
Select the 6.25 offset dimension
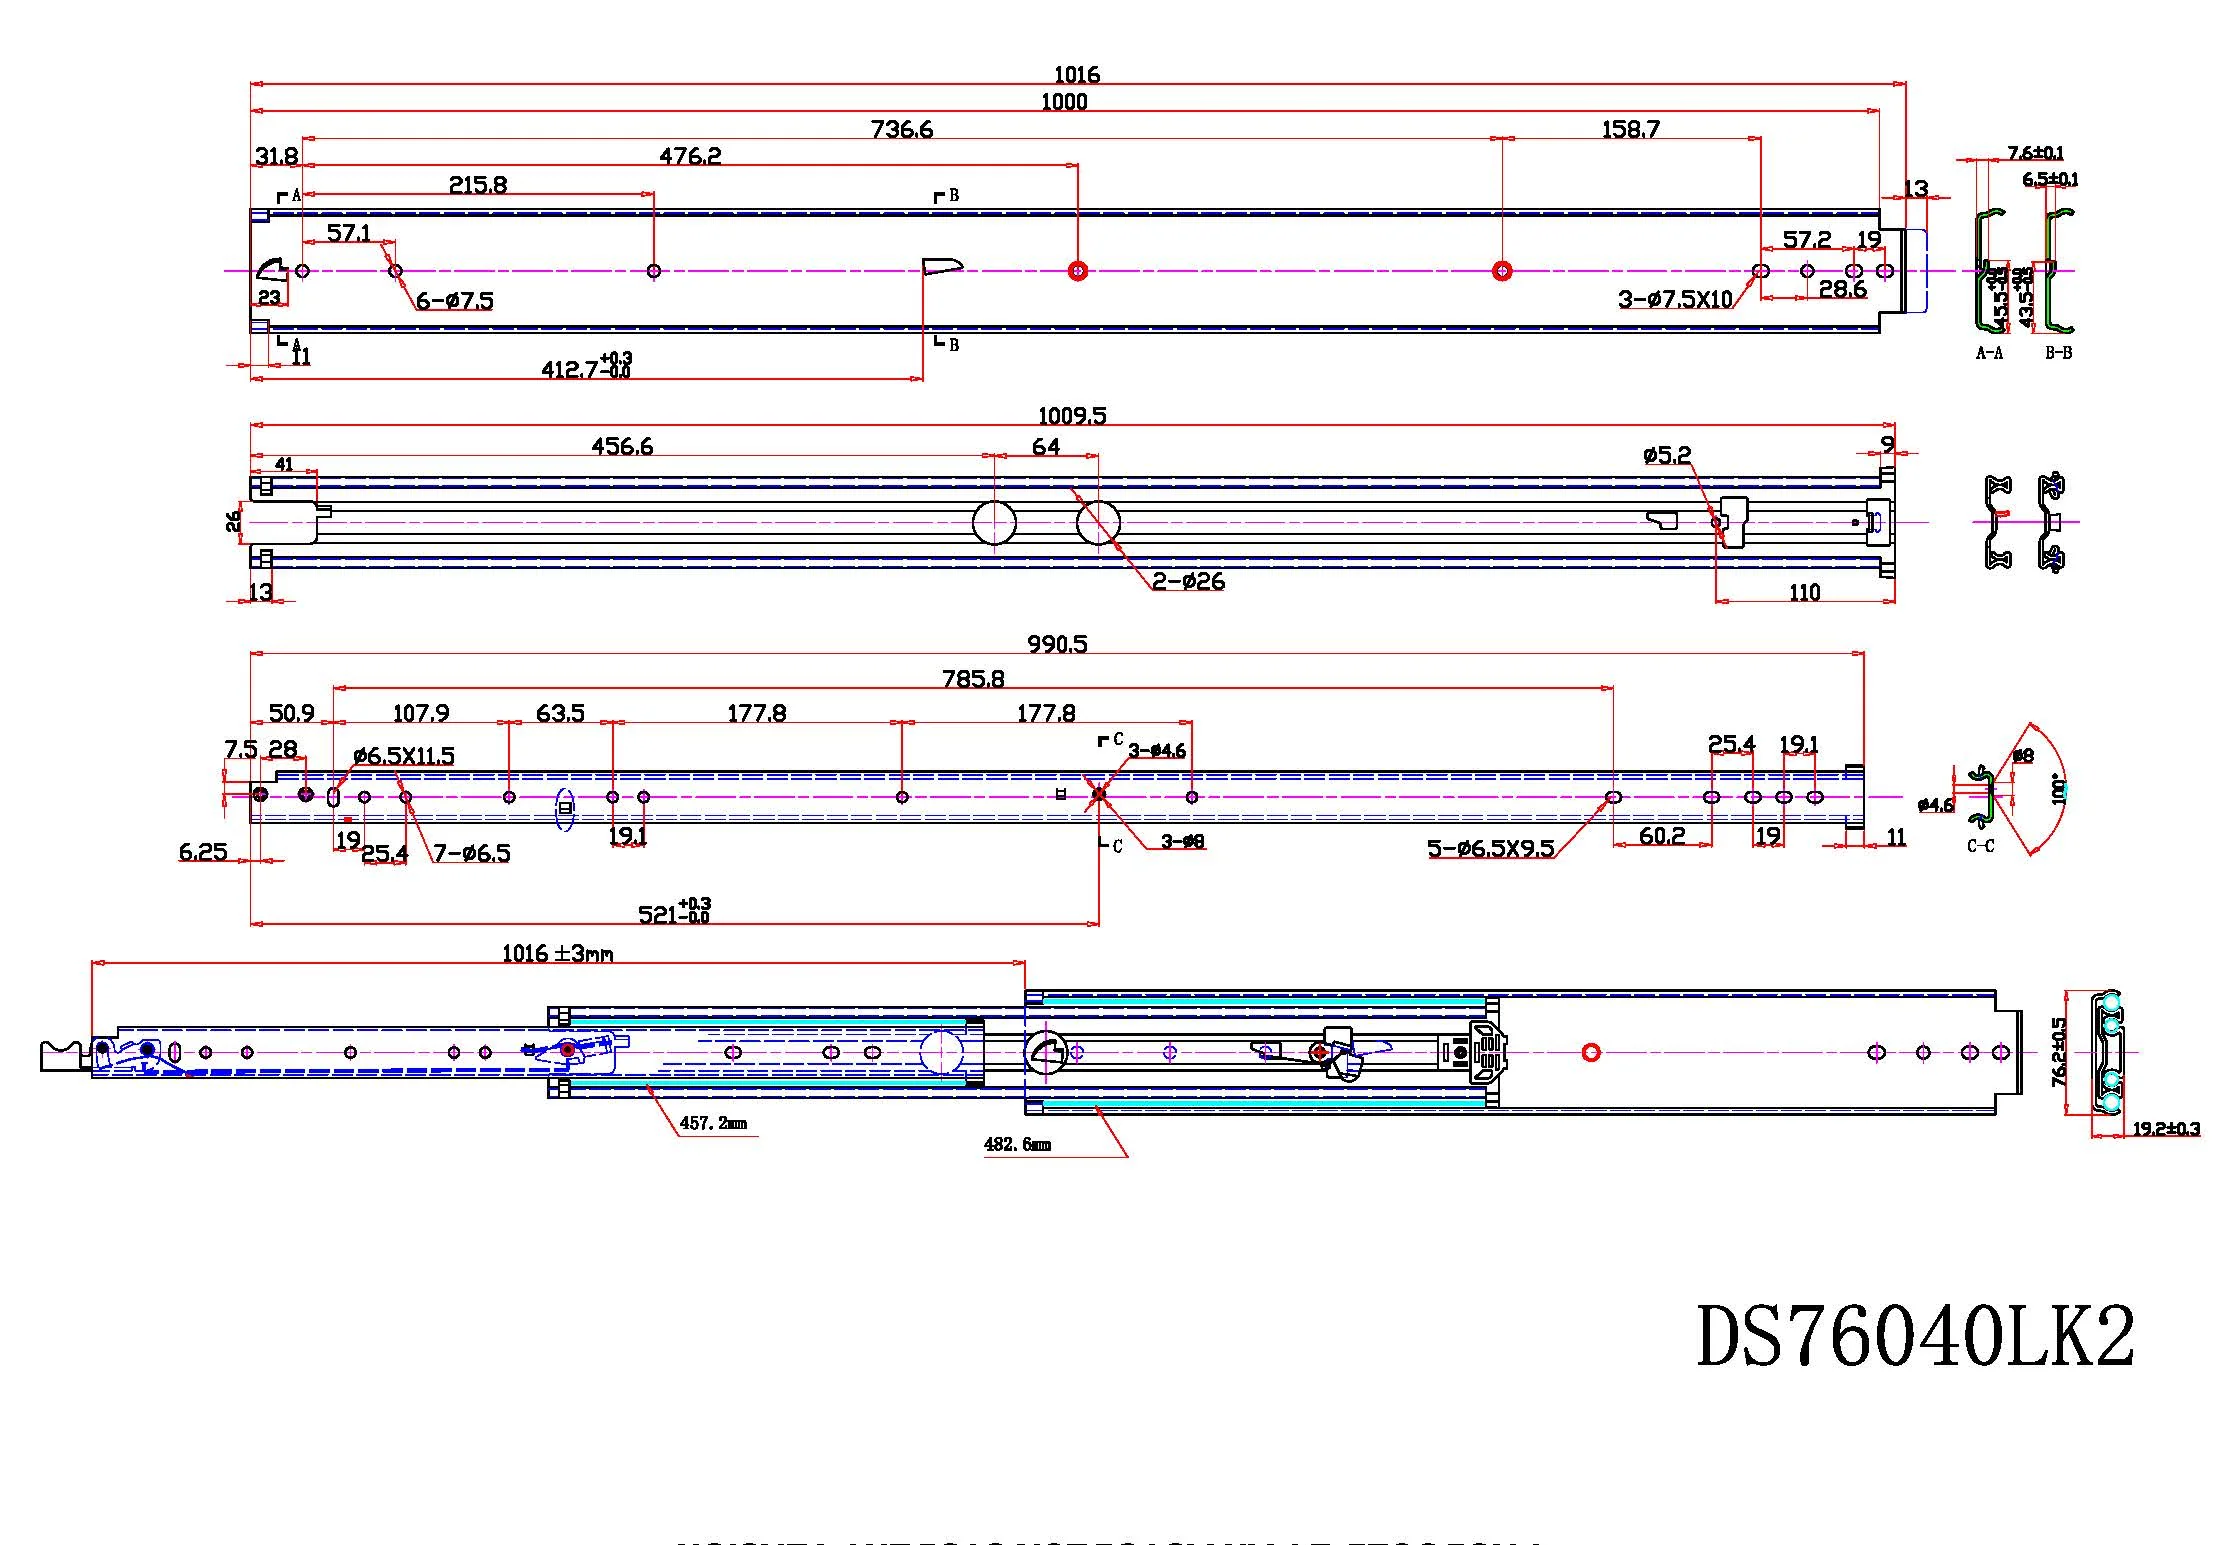tap(203, 852)
